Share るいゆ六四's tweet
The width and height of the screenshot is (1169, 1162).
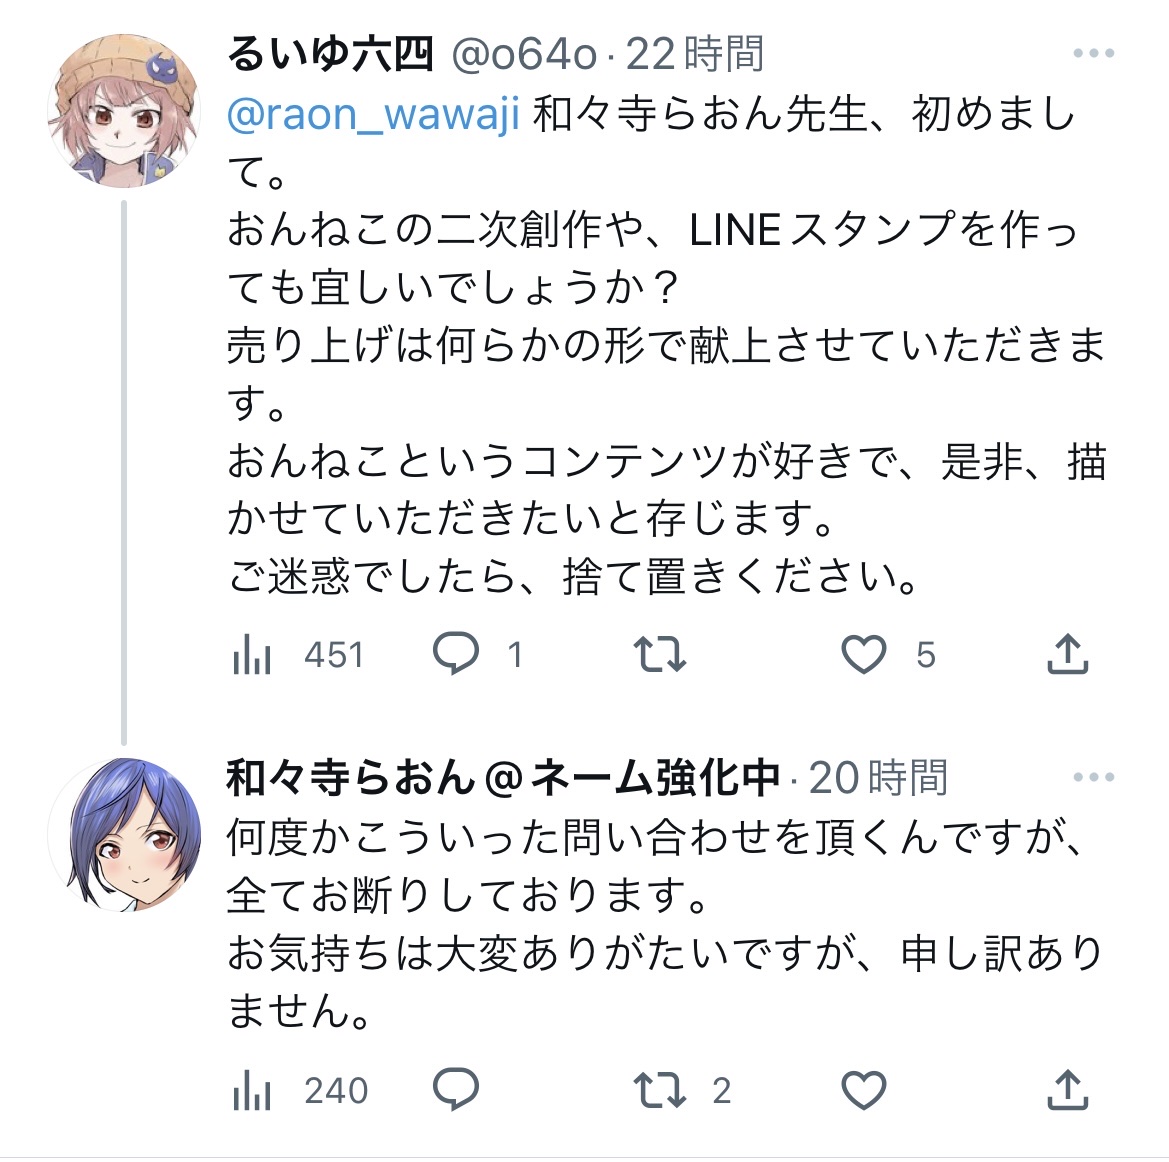(1067, 655)
